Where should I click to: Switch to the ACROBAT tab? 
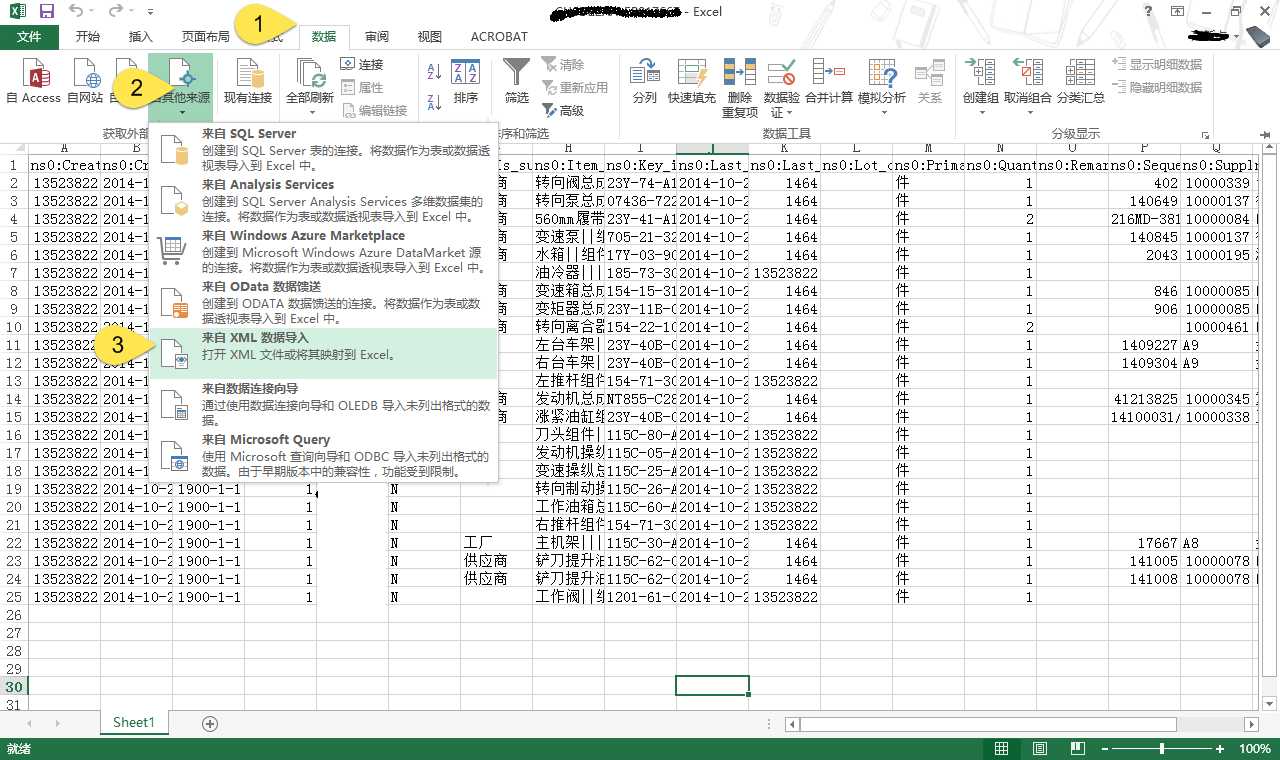point(498,37)
